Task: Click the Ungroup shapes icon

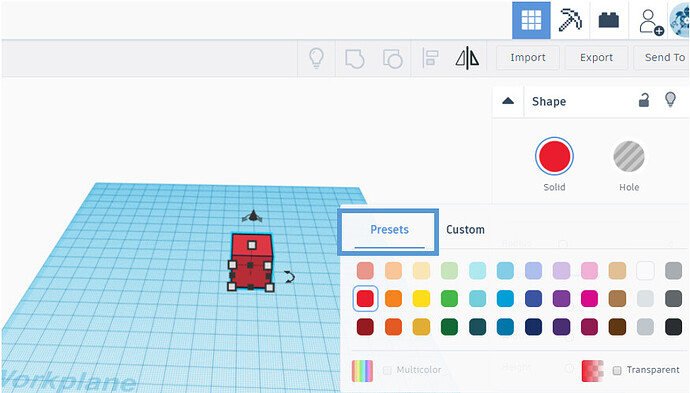Action: coord(393,59)
